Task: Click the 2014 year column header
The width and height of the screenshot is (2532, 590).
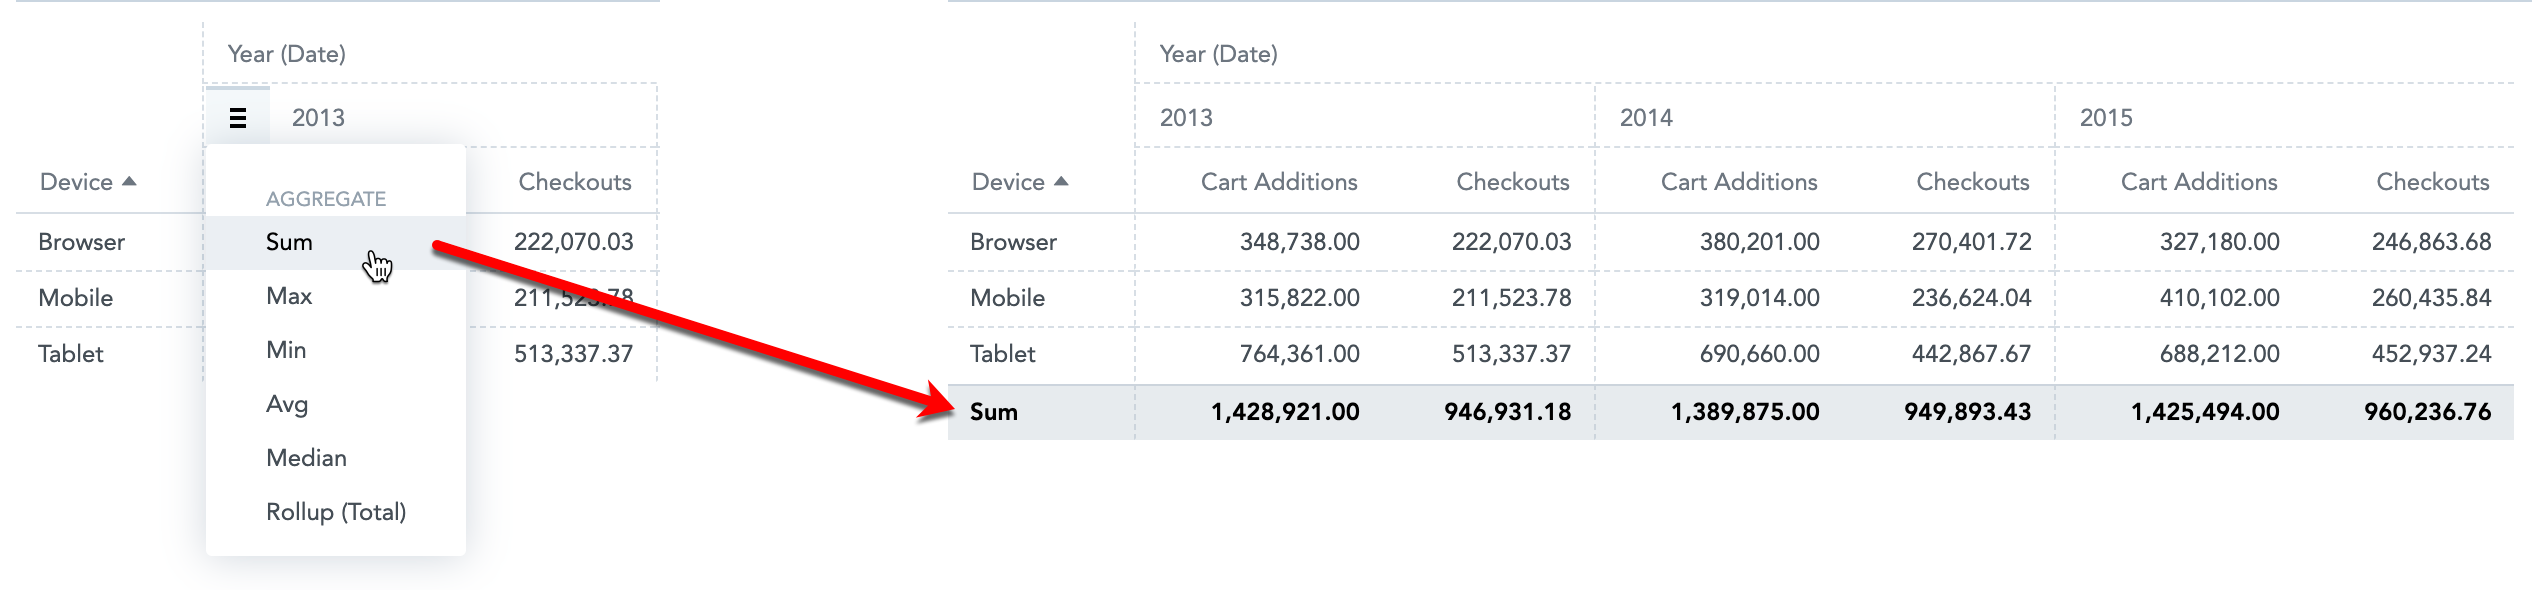Action: [x=1646, y=118]
